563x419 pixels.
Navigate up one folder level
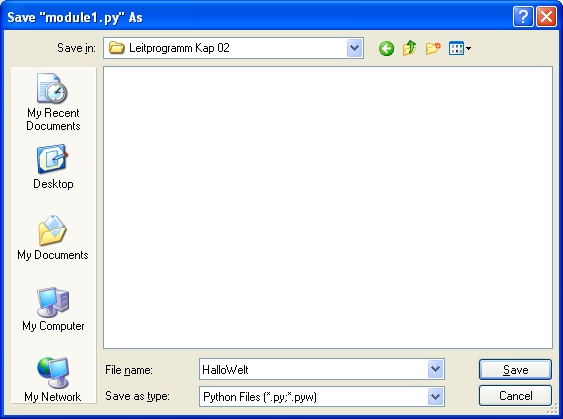pyautogui.click(x=410, y=48)
